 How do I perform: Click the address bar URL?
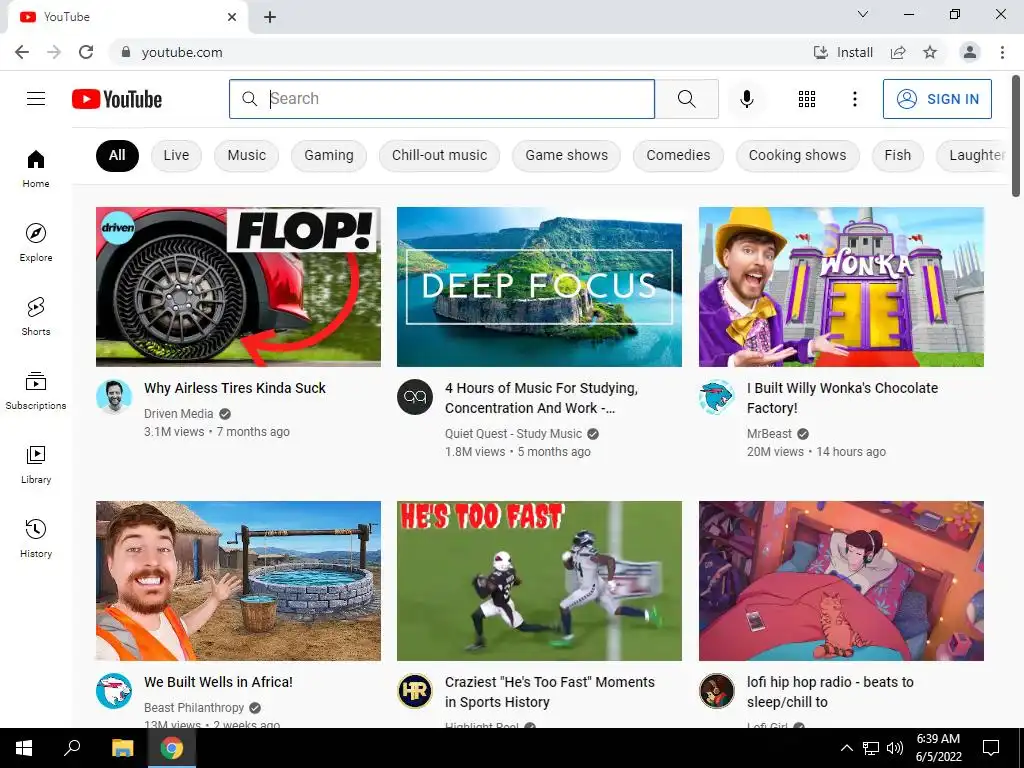tap(182, 52)
